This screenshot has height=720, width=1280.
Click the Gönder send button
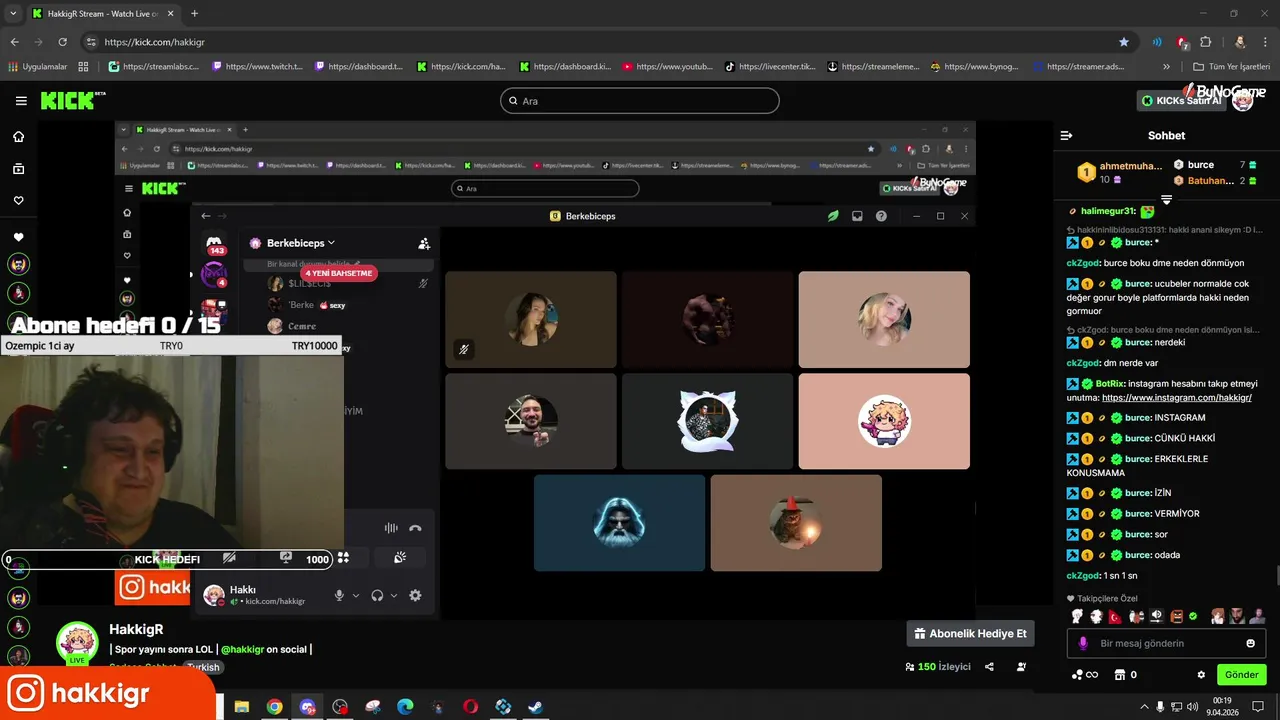[1241, 675]
